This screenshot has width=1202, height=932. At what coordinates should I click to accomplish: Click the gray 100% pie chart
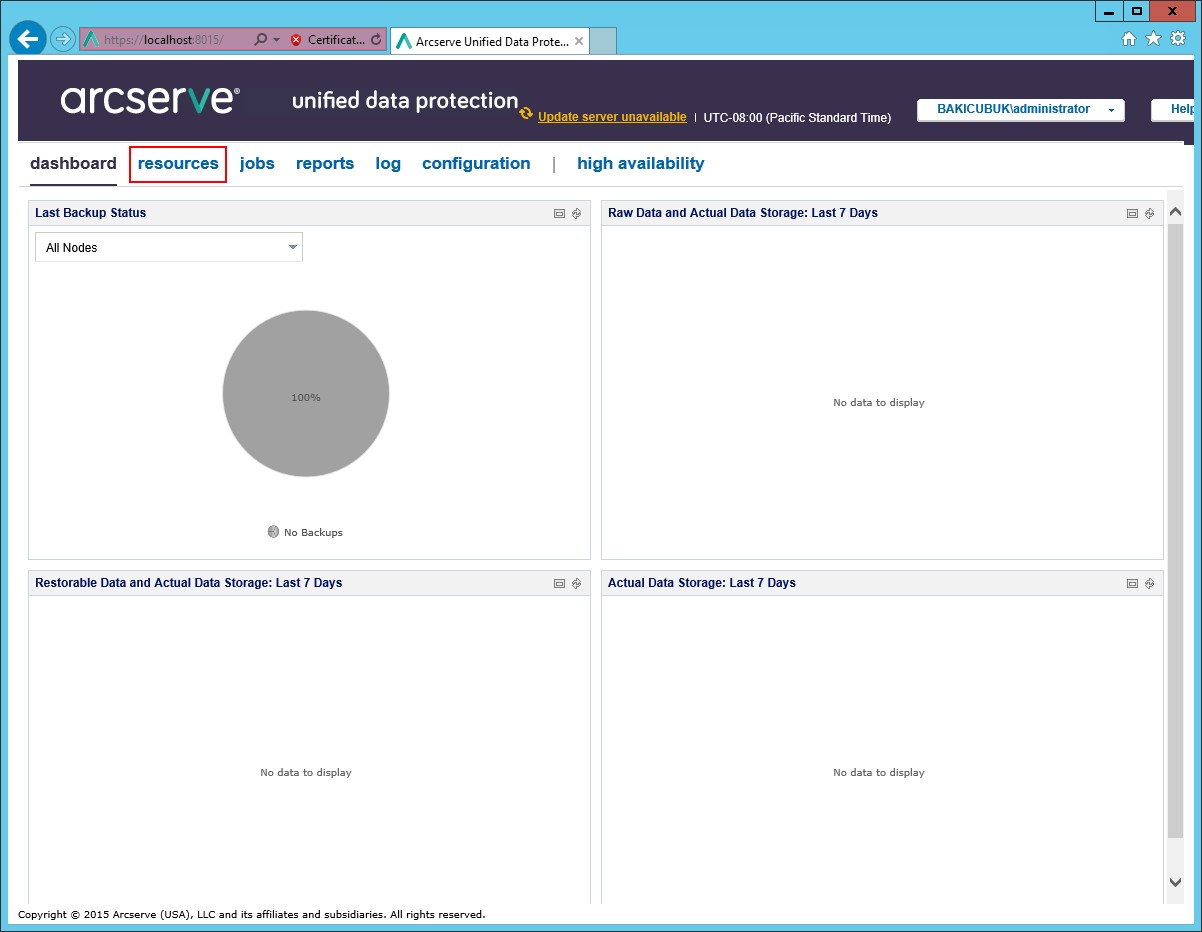click(x=306, y=393)
